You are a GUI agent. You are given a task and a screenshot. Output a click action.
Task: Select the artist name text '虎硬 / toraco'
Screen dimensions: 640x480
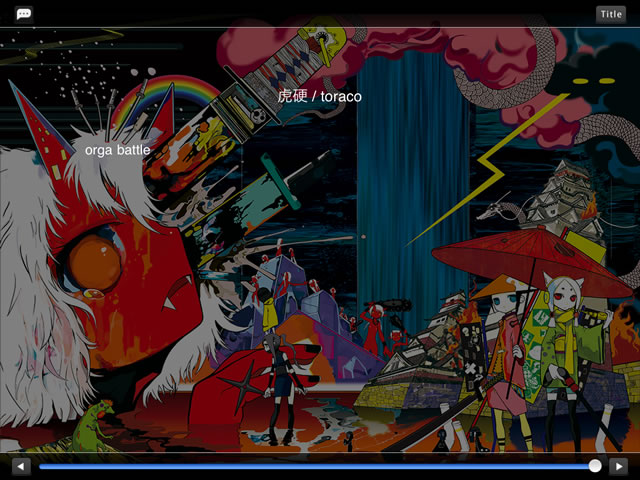(x=320, y=97)
